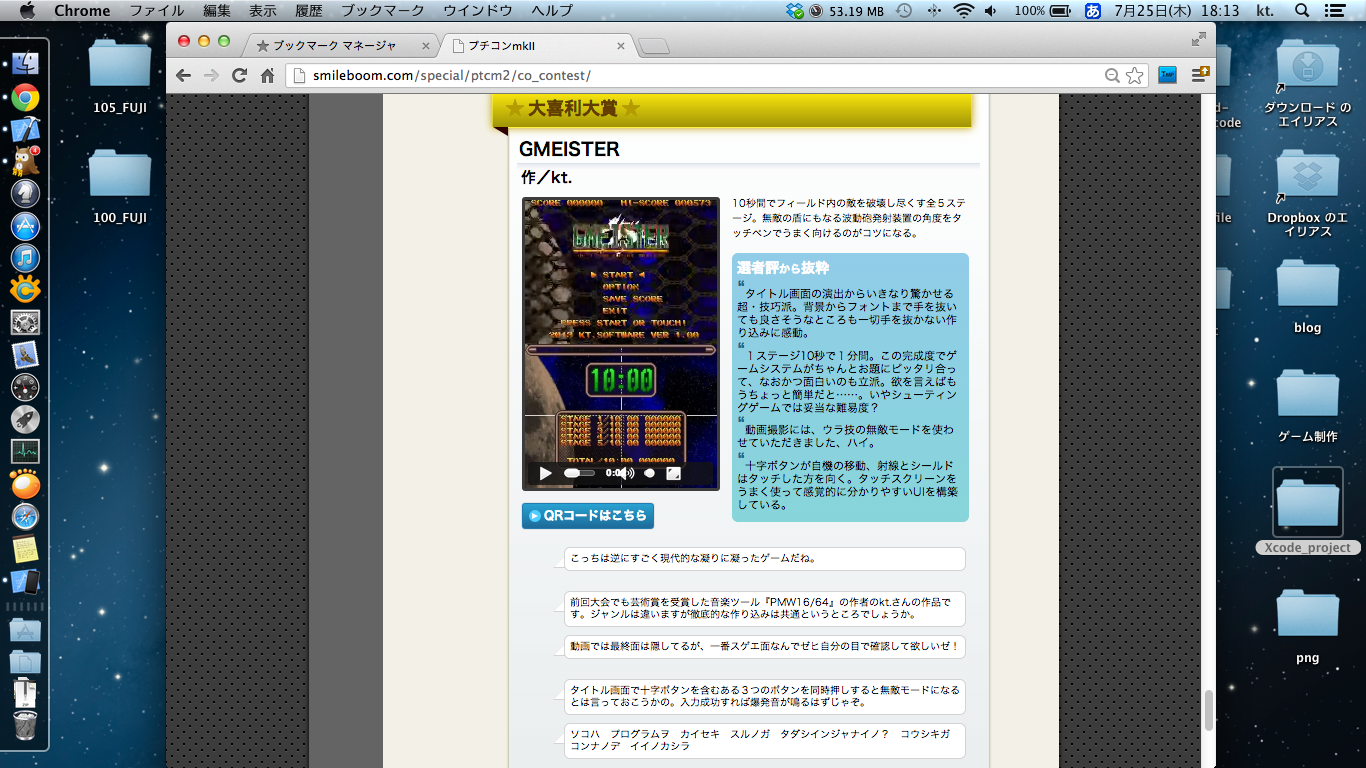Reload the page with the refresh icon
Viewport: 1366px width, 768px height.
[239, 75]
